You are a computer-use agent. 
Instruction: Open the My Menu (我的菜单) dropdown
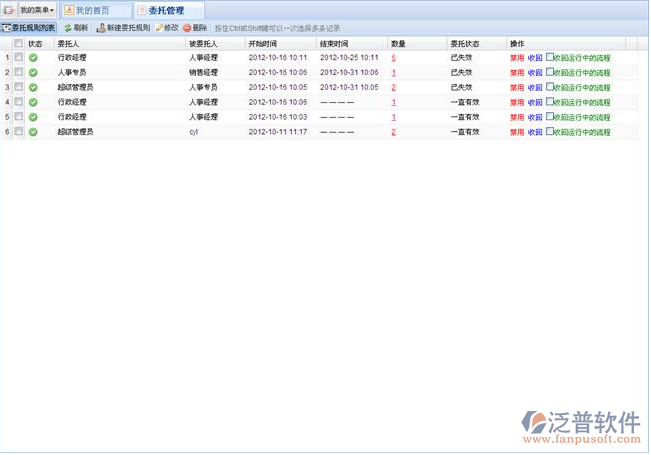click(x=37, y=10)
